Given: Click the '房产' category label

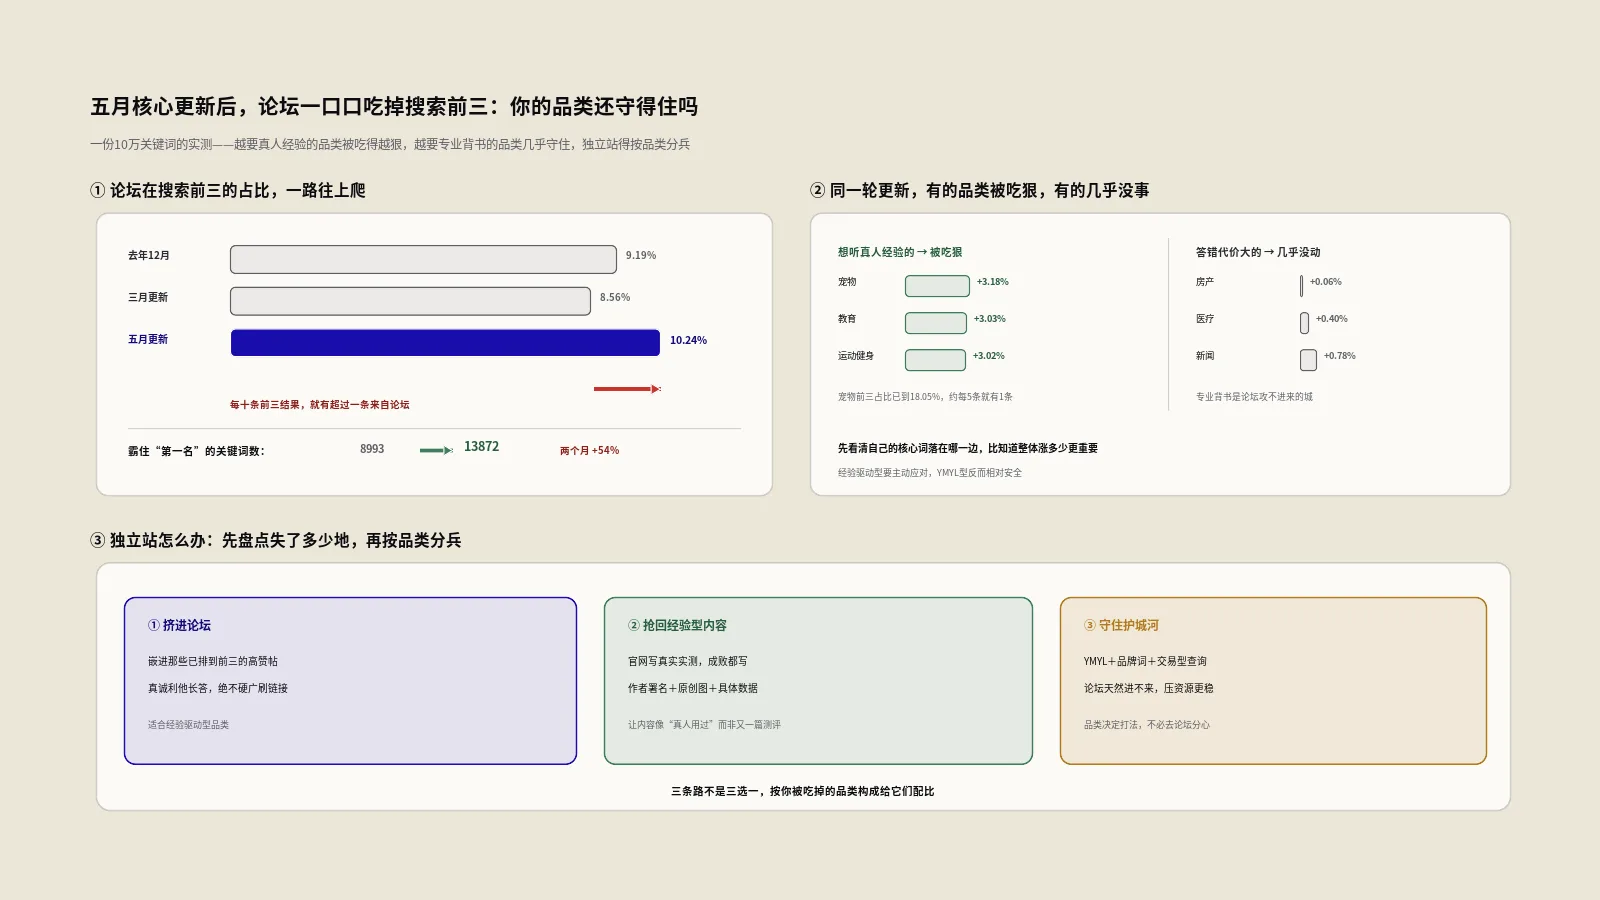Looking at the screenshot, I should 1205,282.
